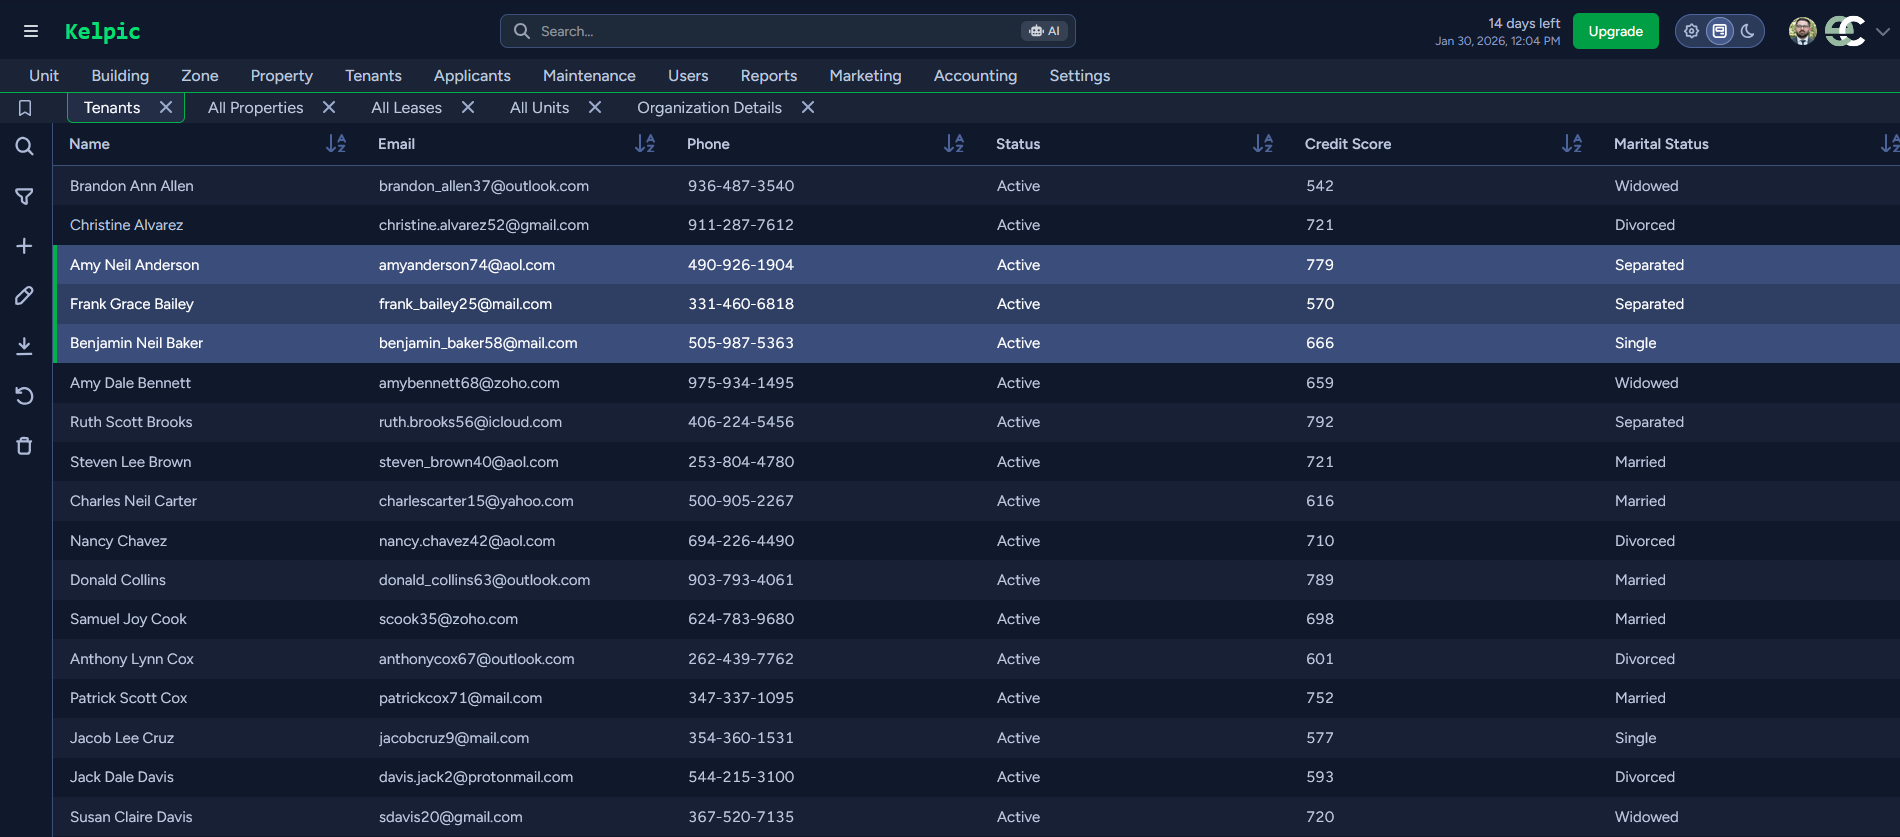Image resolution: width=1900 pixels, height=837 pixels.
Task: Switch to the Organization Details tab
Action: (709, 108)
